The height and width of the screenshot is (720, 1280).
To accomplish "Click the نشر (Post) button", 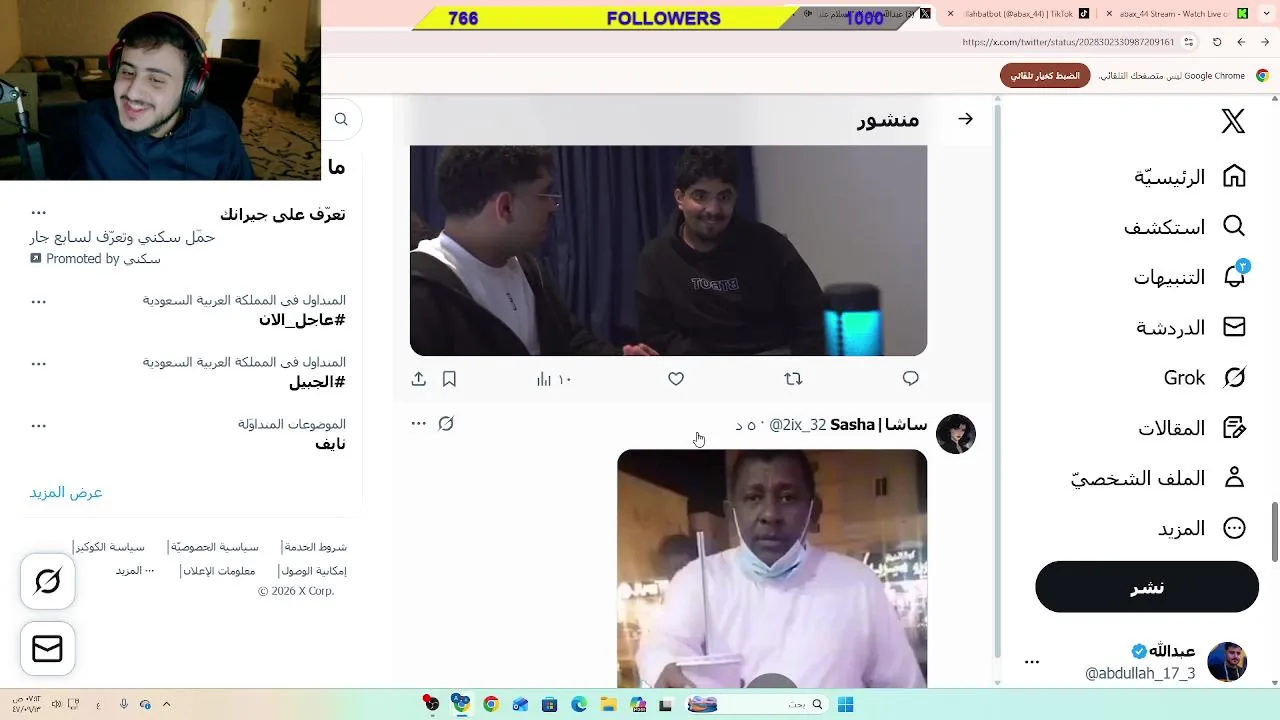I will click(x=1147, y=587).
